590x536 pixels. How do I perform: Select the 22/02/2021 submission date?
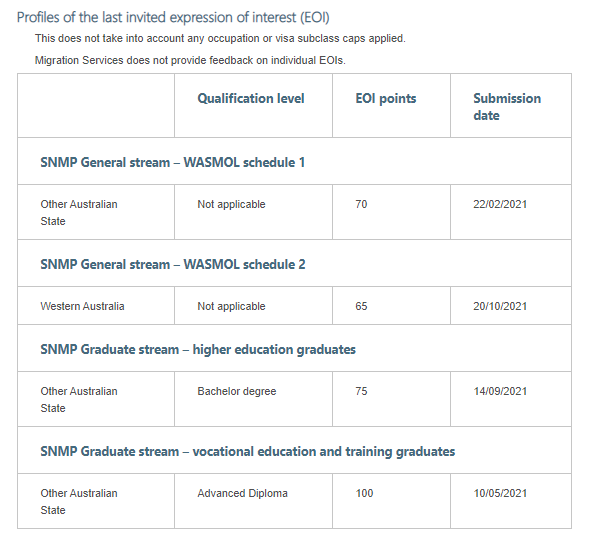500,204
